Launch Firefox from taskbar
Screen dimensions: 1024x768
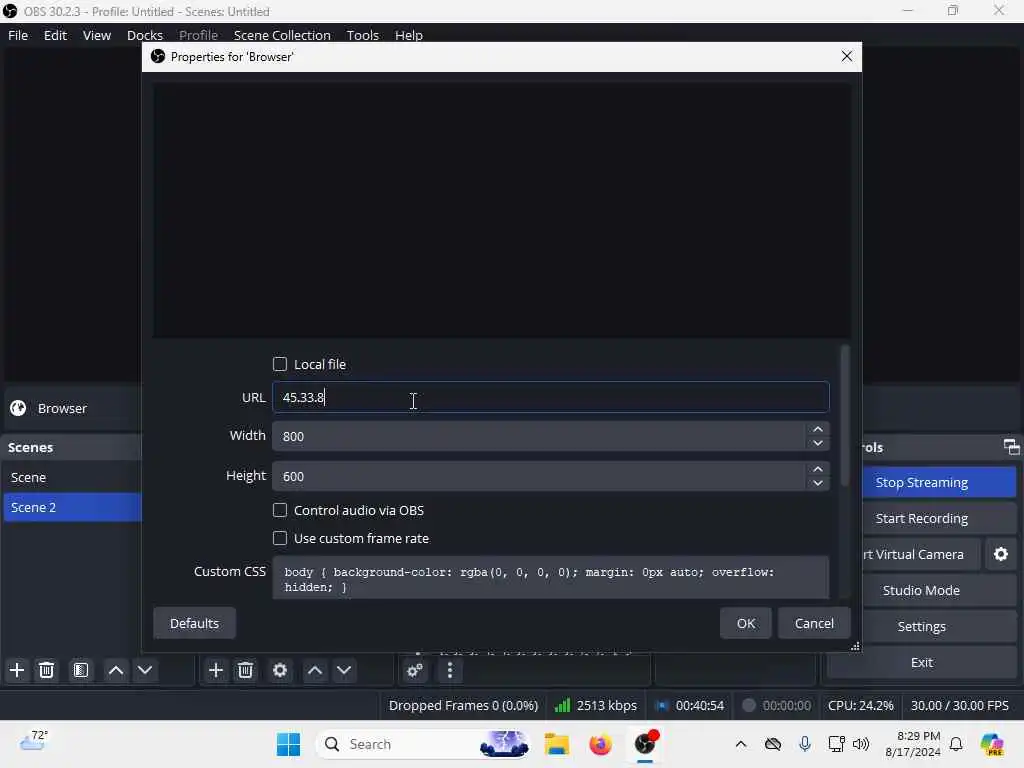(600, 744)
